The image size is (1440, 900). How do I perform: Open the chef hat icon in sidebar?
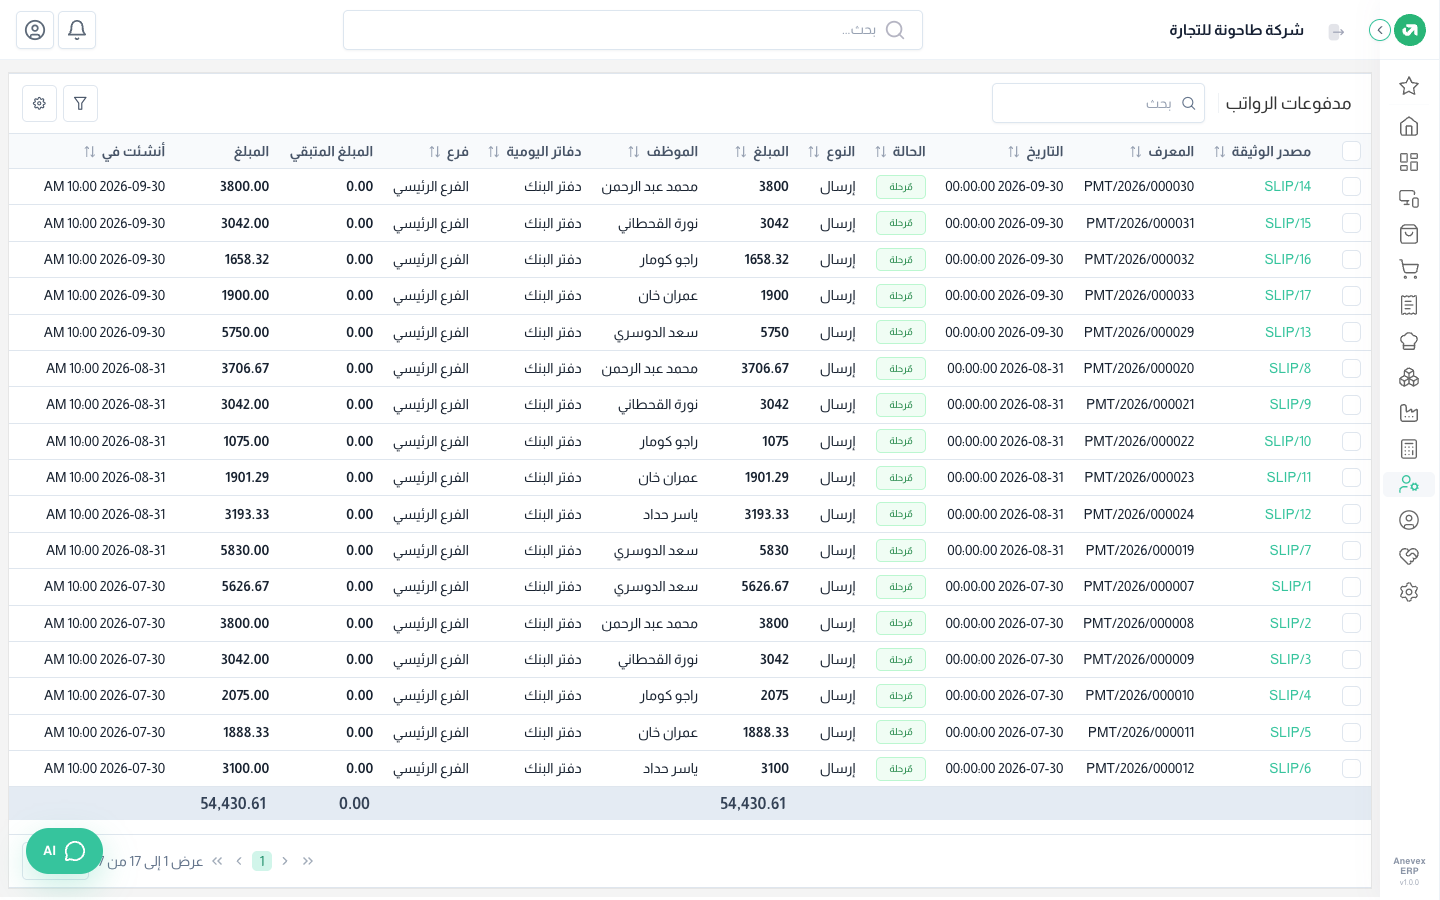[1409, 341]
